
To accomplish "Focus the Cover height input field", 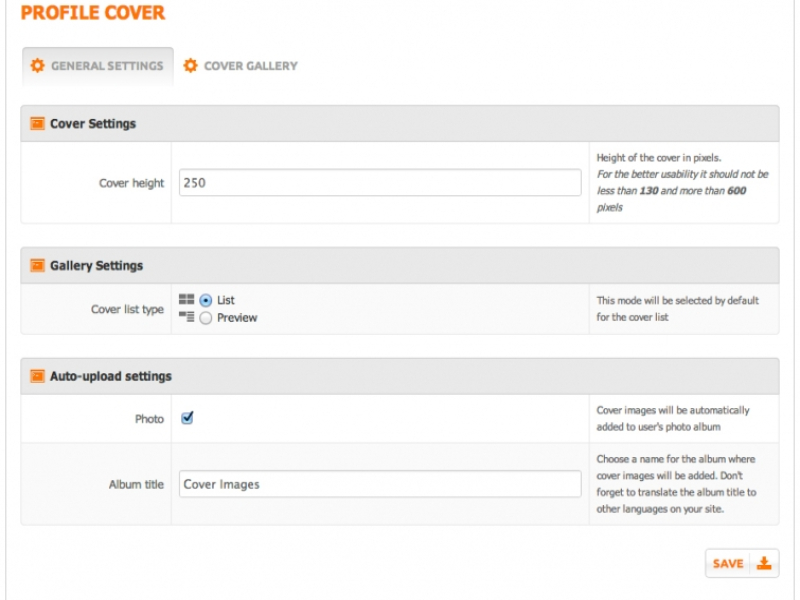I will point(380,183).
